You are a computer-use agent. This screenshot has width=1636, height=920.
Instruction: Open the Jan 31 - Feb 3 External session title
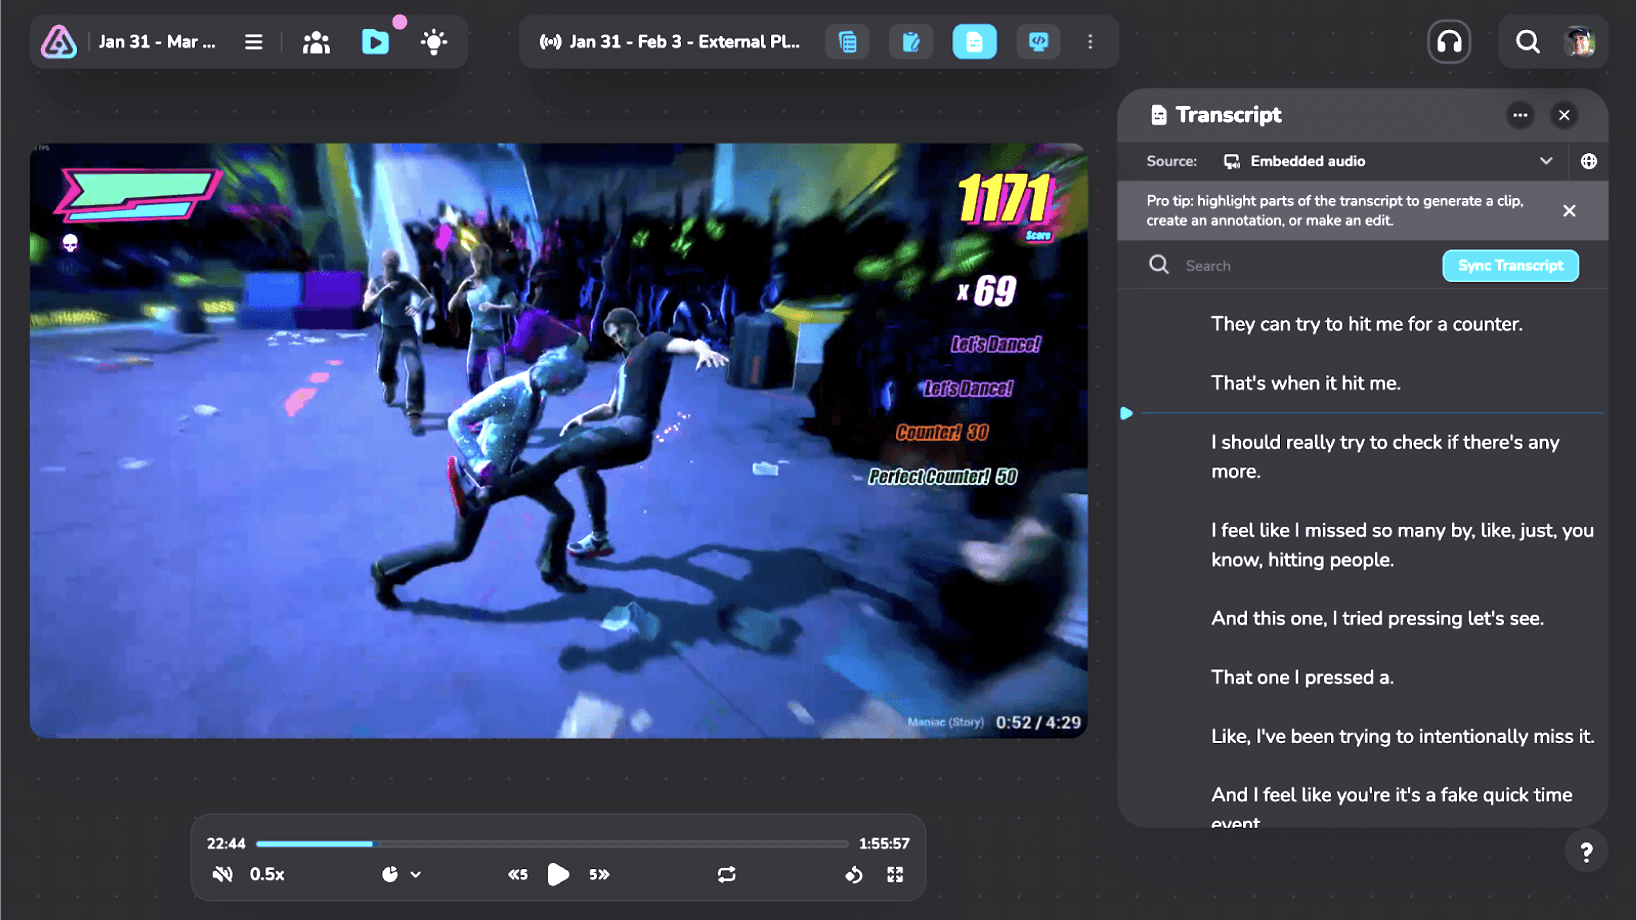(x=684, y=42)
